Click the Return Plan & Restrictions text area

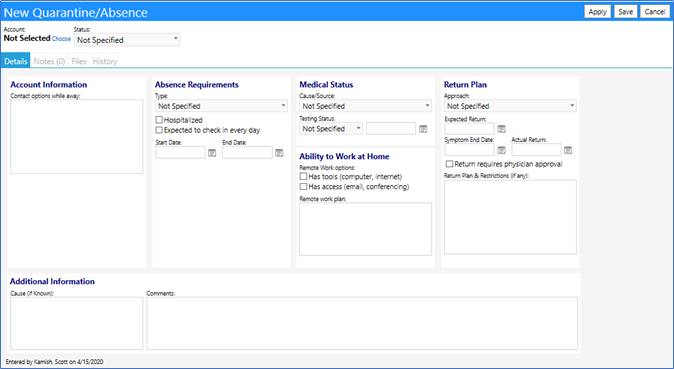point(510,217)
